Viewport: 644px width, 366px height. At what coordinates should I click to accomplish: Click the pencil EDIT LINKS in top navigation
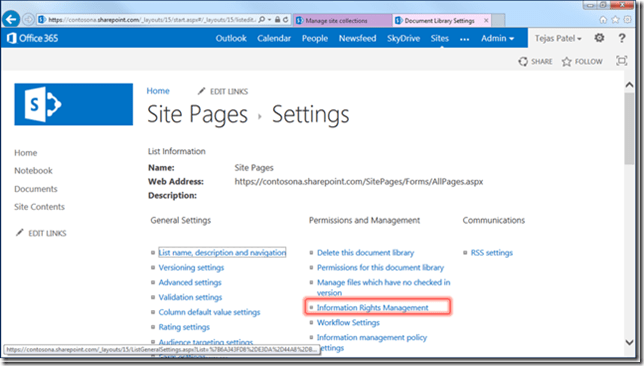223,91
